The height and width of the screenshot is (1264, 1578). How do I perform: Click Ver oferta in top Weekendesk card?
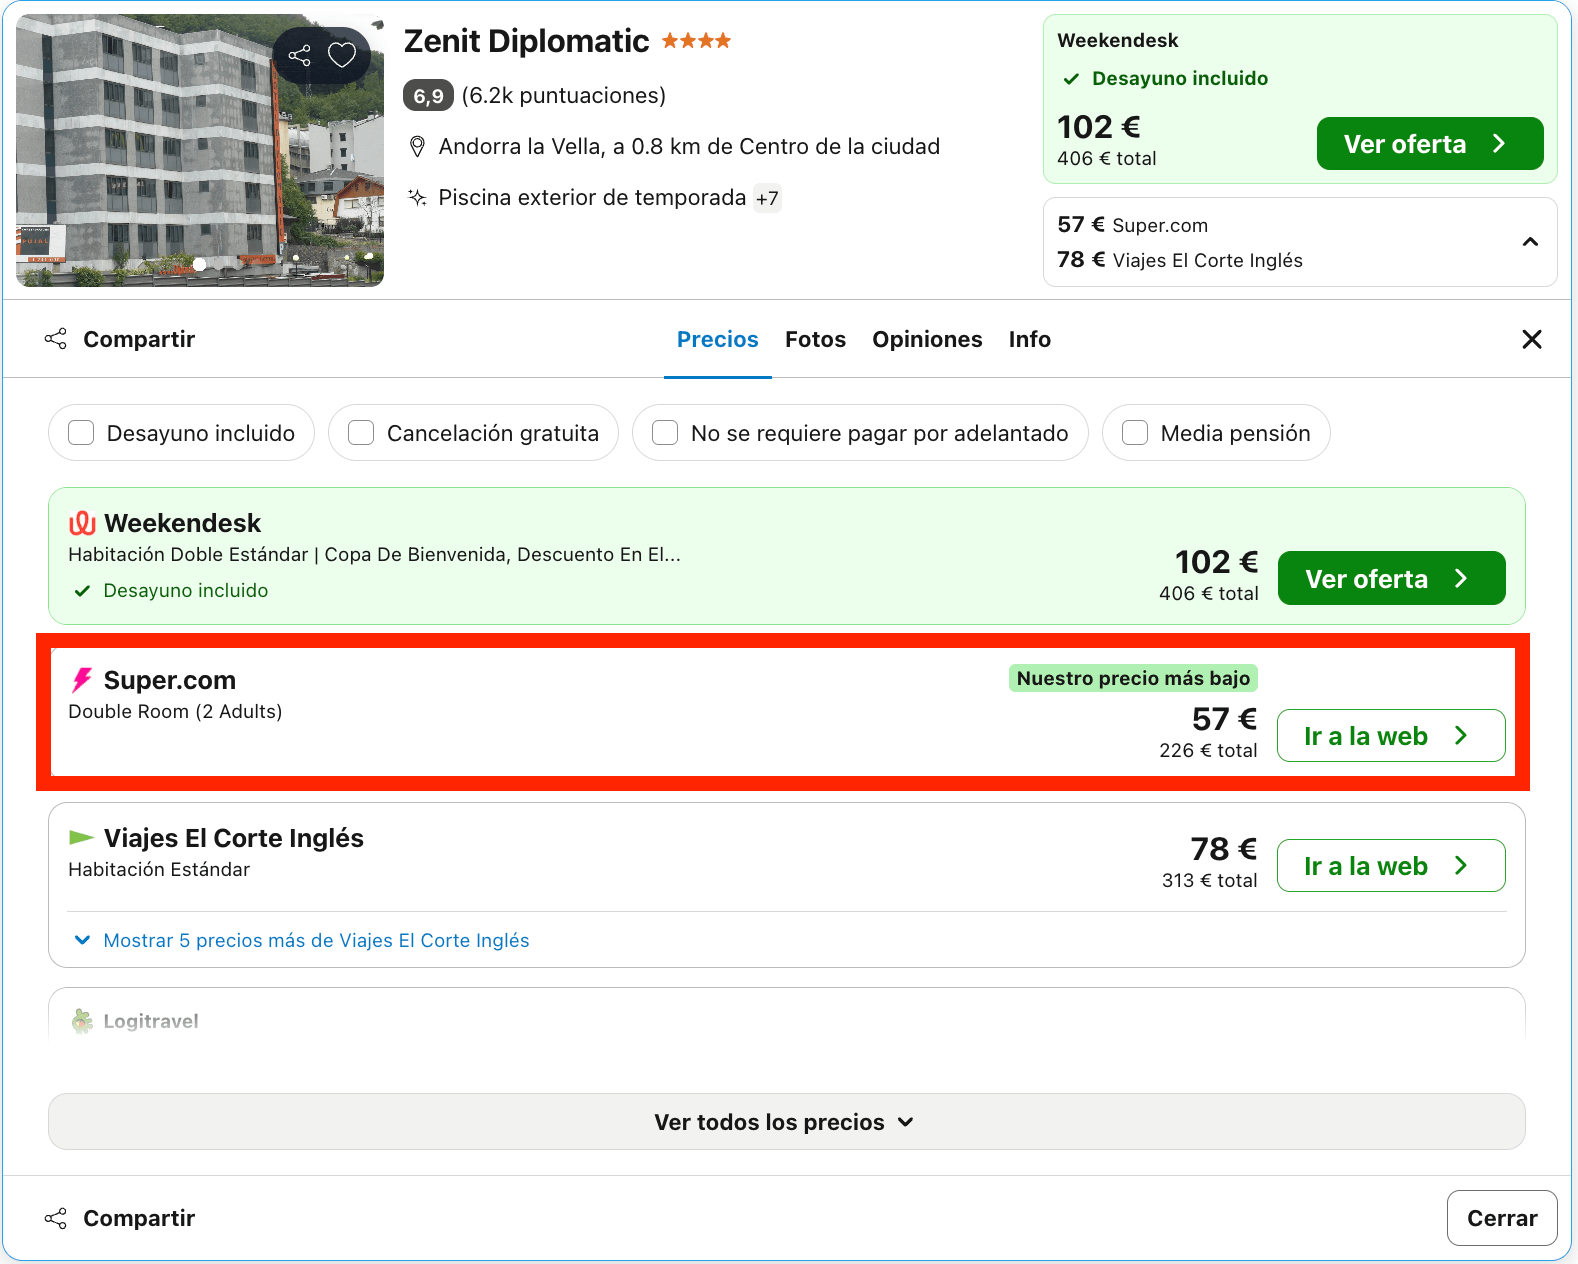tap(1430, 144)
